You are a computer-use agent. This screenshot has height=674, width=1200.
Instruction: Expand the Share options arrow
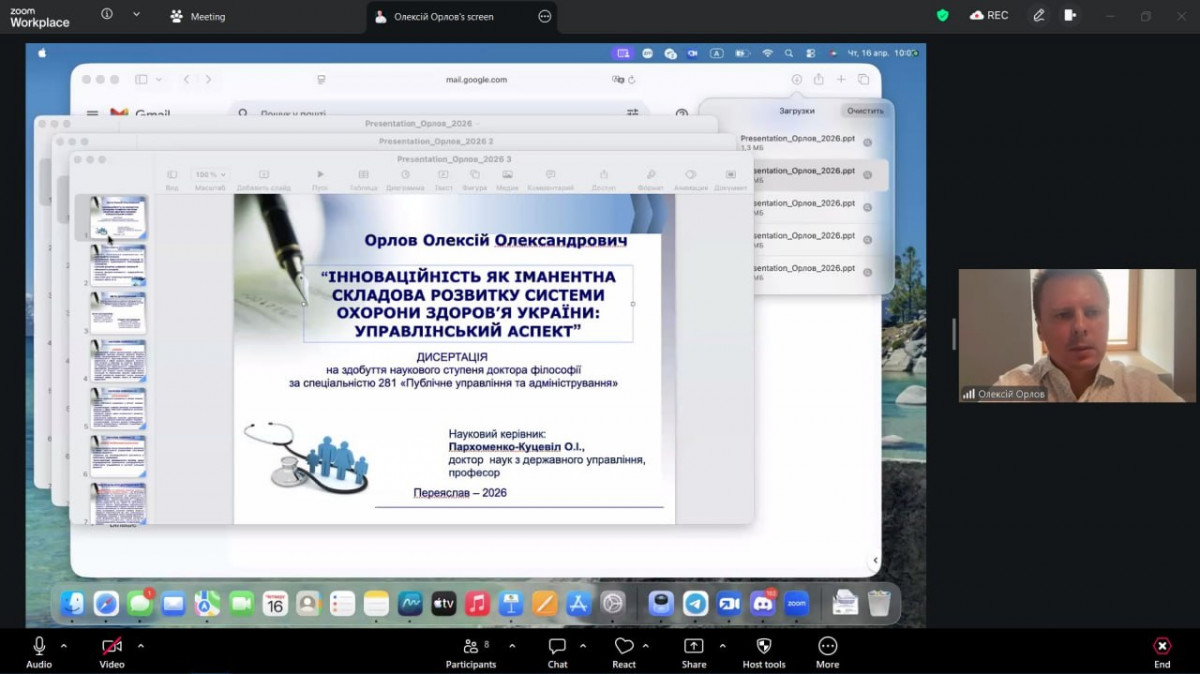(x=722, y=645)
